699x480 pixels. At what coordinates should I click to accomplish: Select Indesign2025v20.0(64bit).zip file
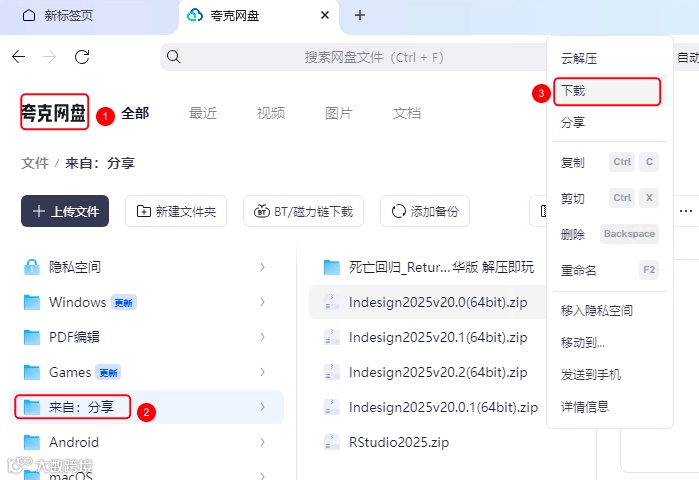(428, 302)
